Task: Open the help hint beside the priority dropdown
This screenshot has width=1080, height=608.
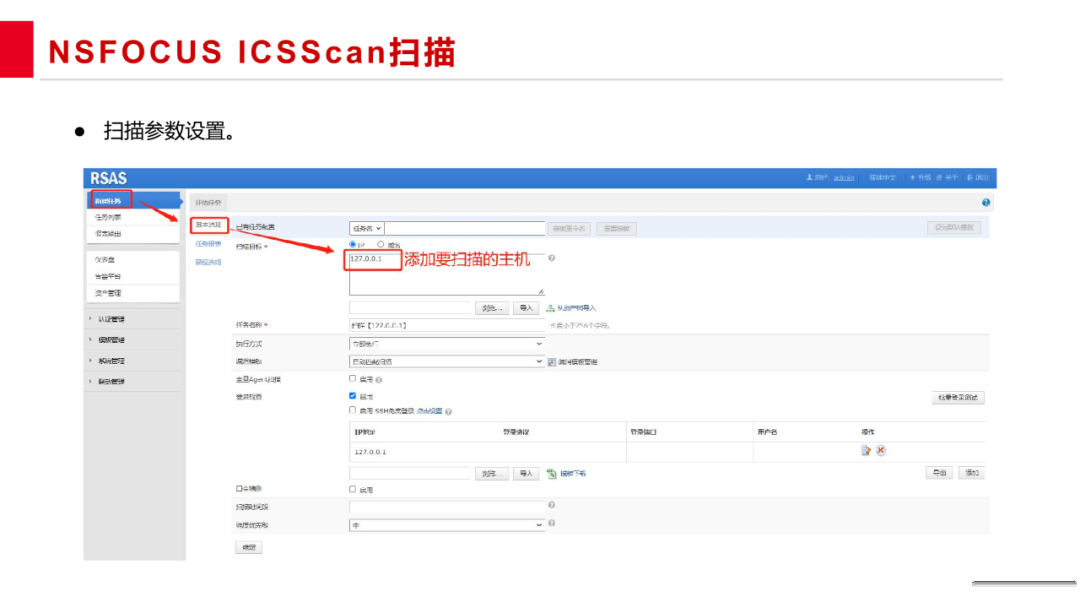Action: point(552,524)
